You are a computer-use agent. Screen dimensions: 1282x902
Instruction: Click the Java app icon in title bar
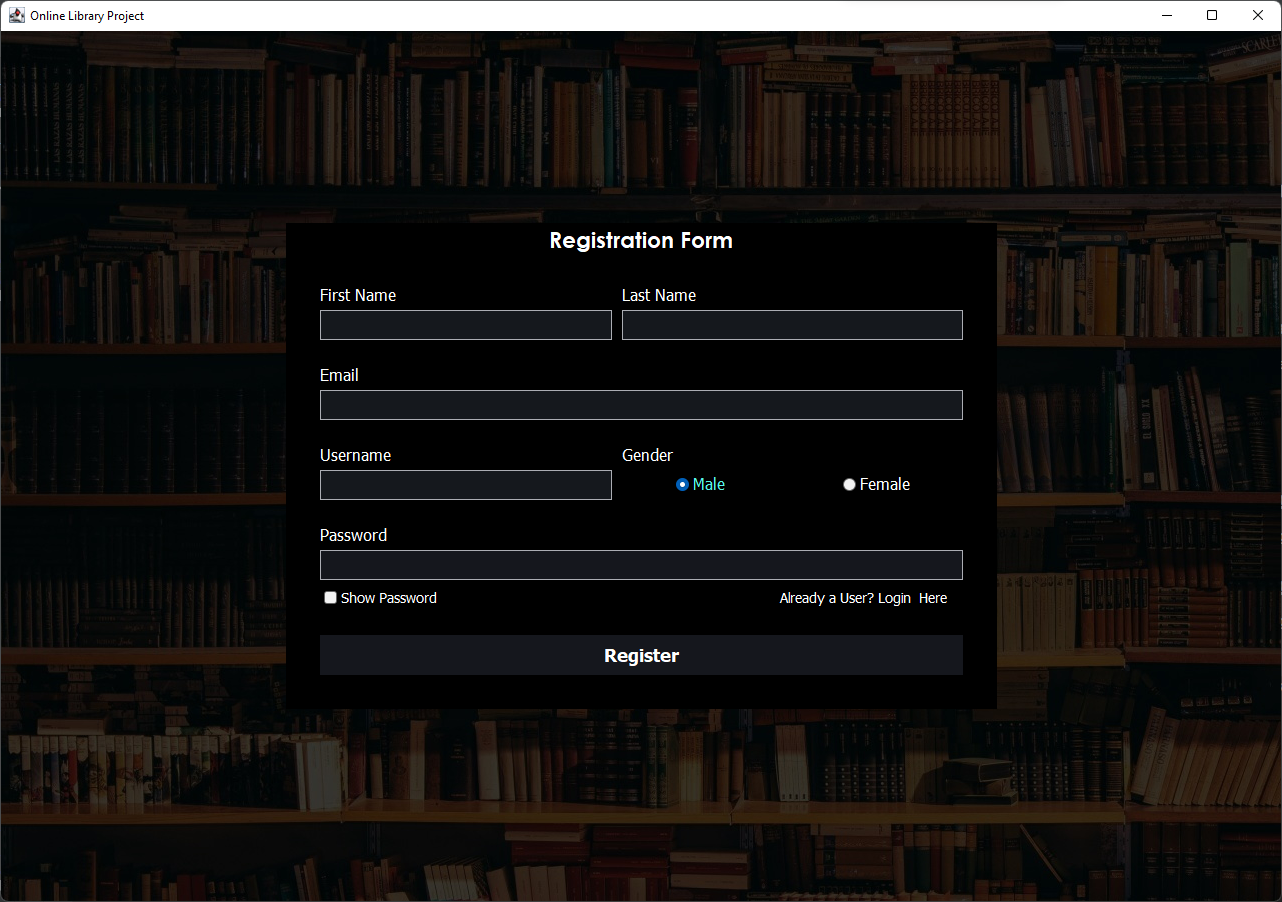pos(17,15)
